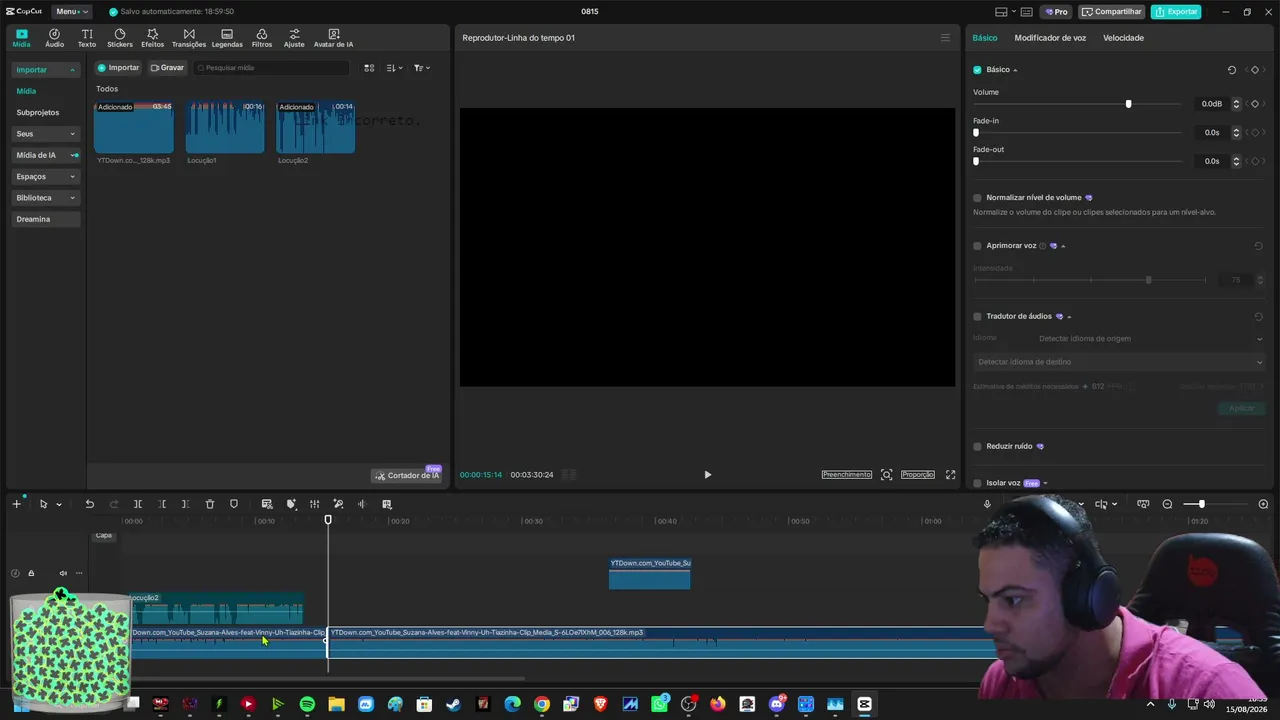Select the Básico tab
Screen dimensions: 1280x720
(985, 38)
